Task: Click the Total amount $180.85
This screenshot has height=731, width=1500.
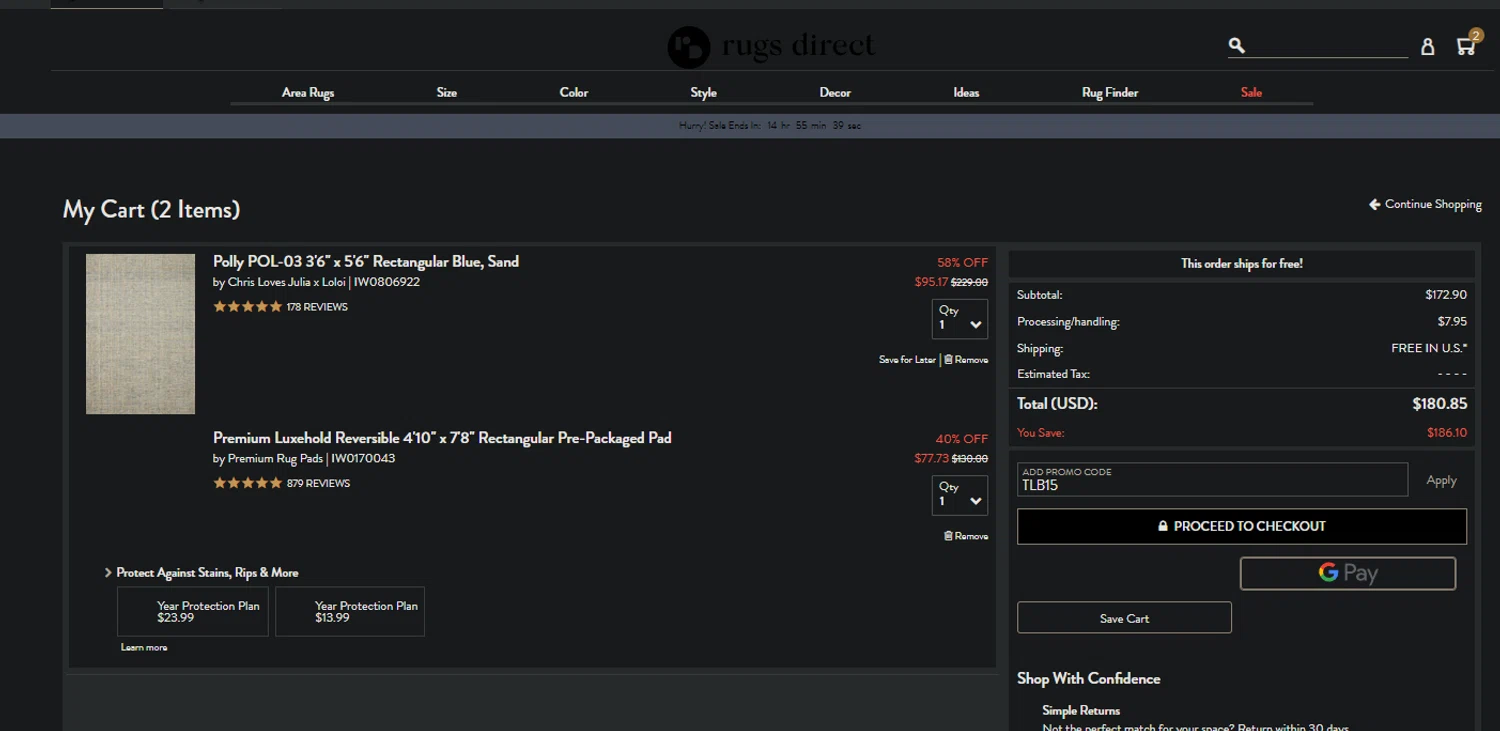Action: click(1439, 404)
